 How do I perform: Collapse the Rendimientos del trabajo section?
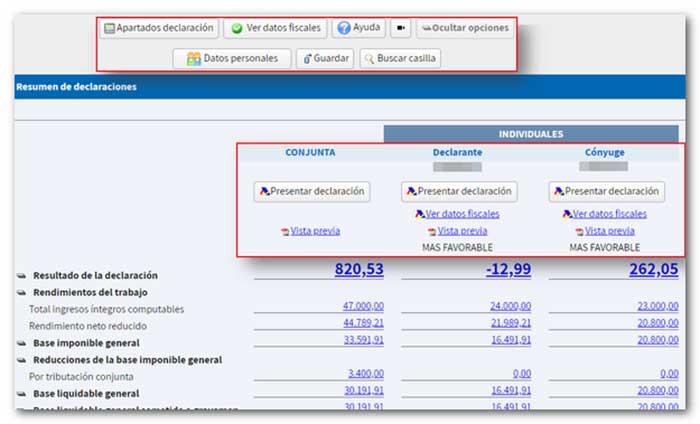[x=21, y=292]
